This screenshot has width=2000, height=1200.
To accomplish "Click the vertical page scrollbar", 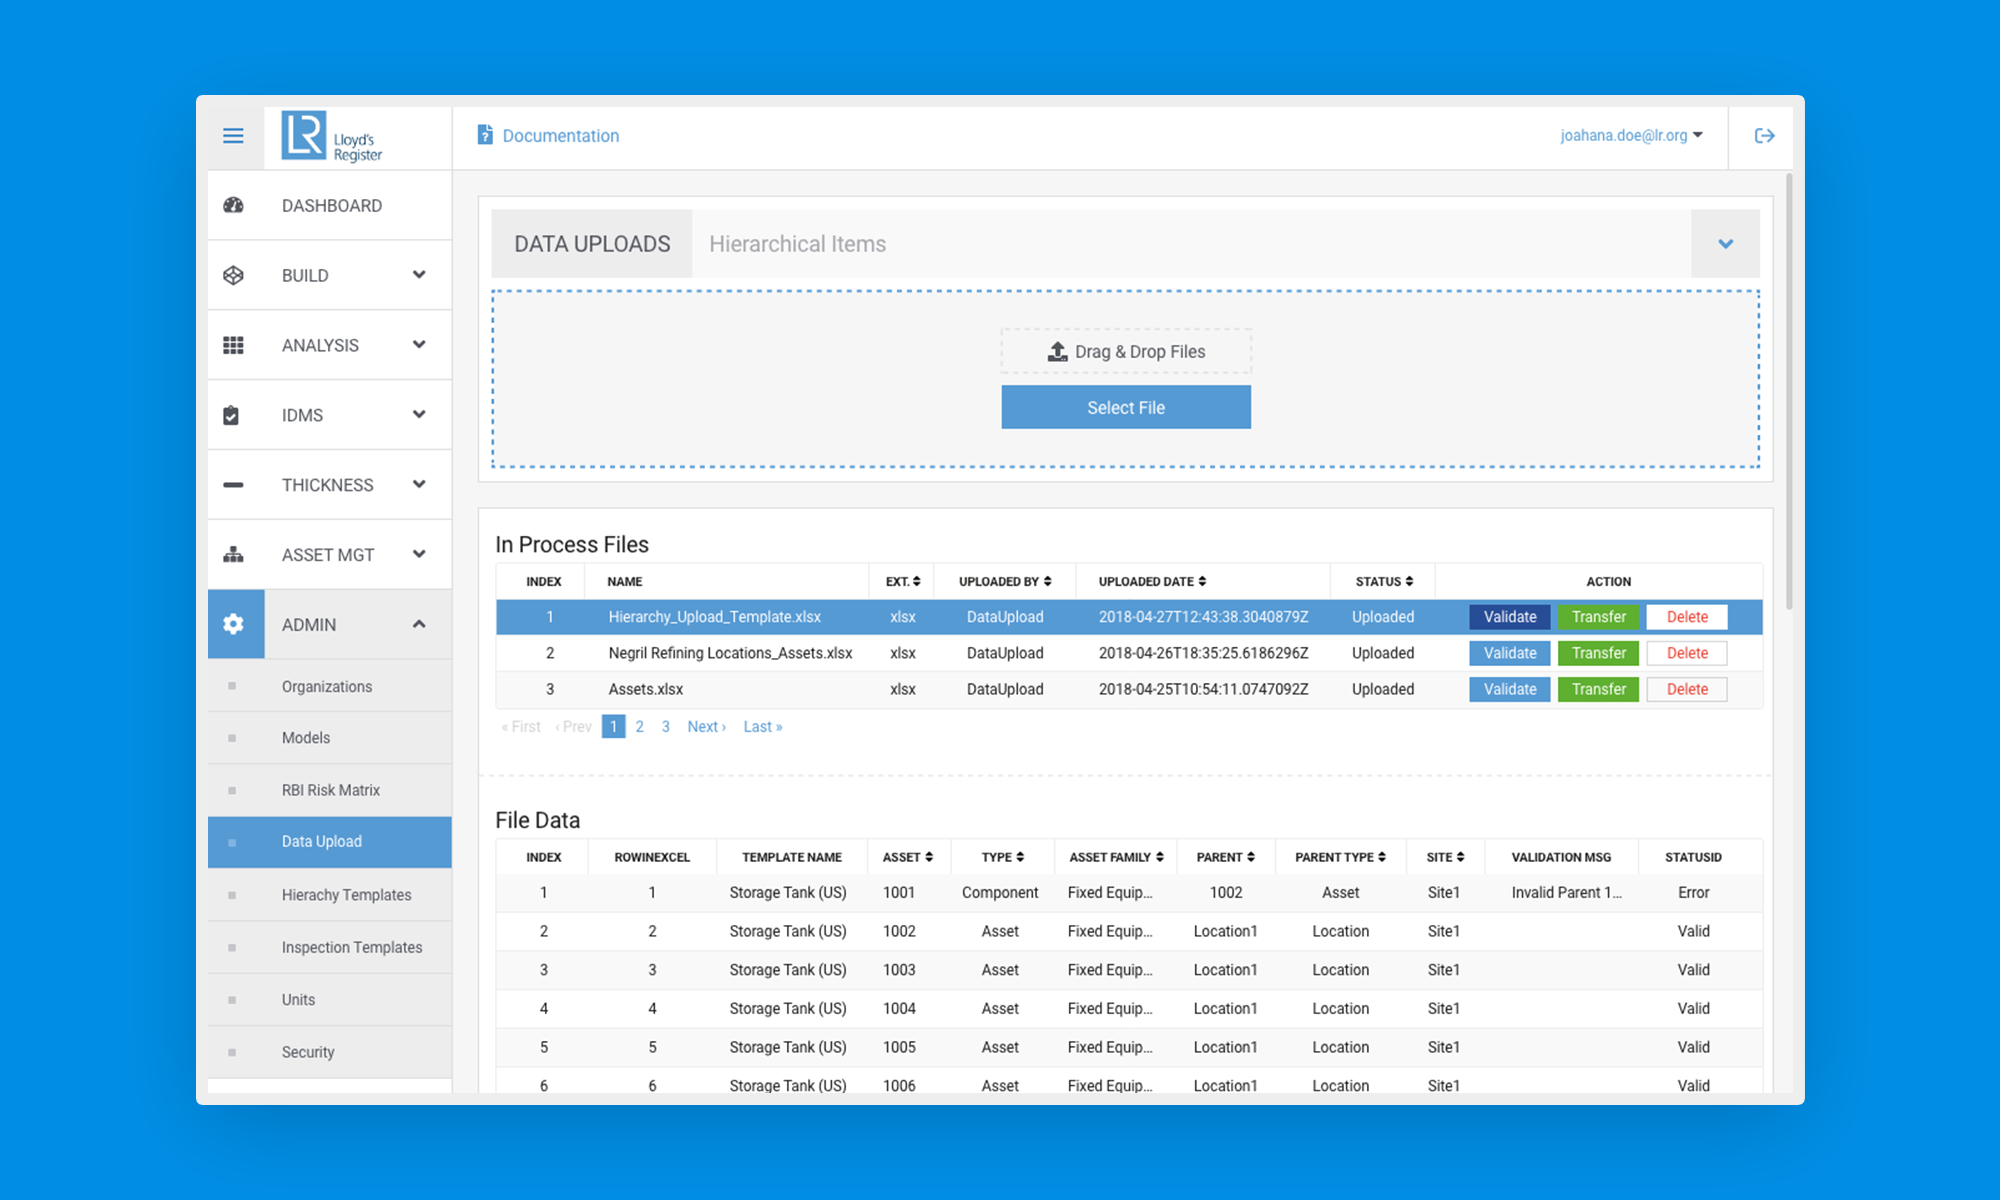I will 1789,390.
